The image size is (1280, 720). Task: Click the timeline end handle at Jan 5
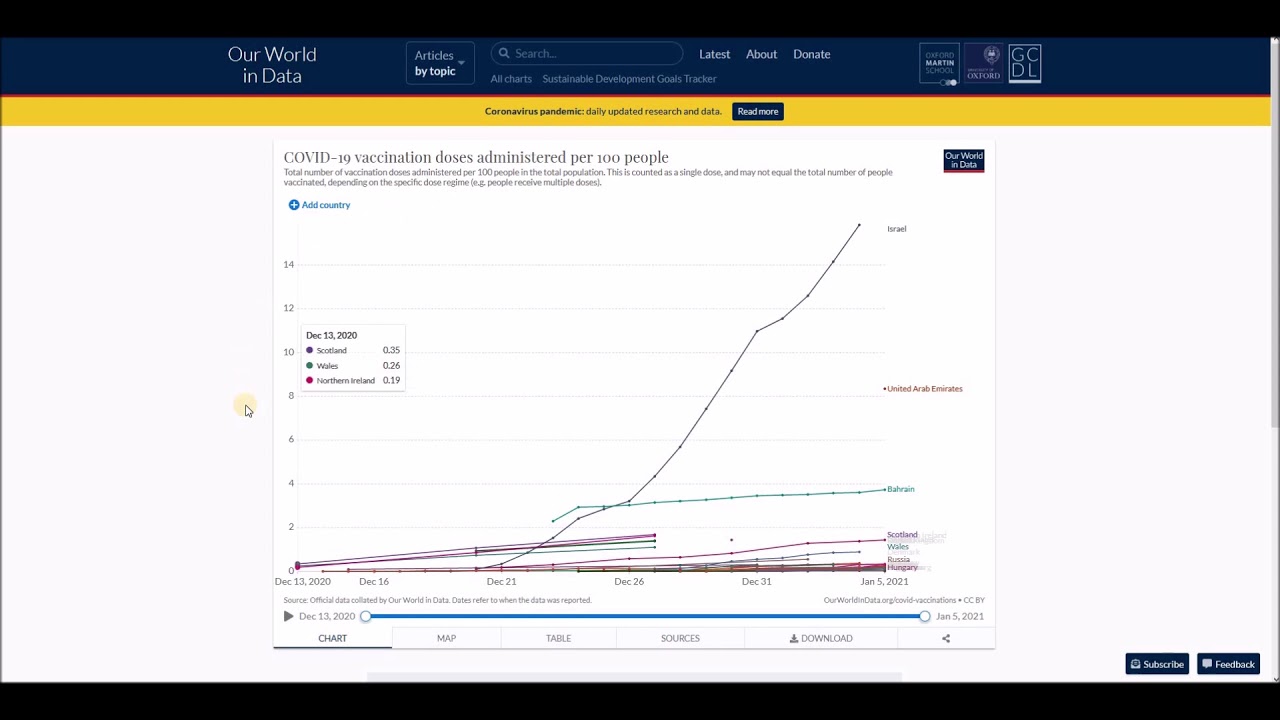[x=924, y=616]
